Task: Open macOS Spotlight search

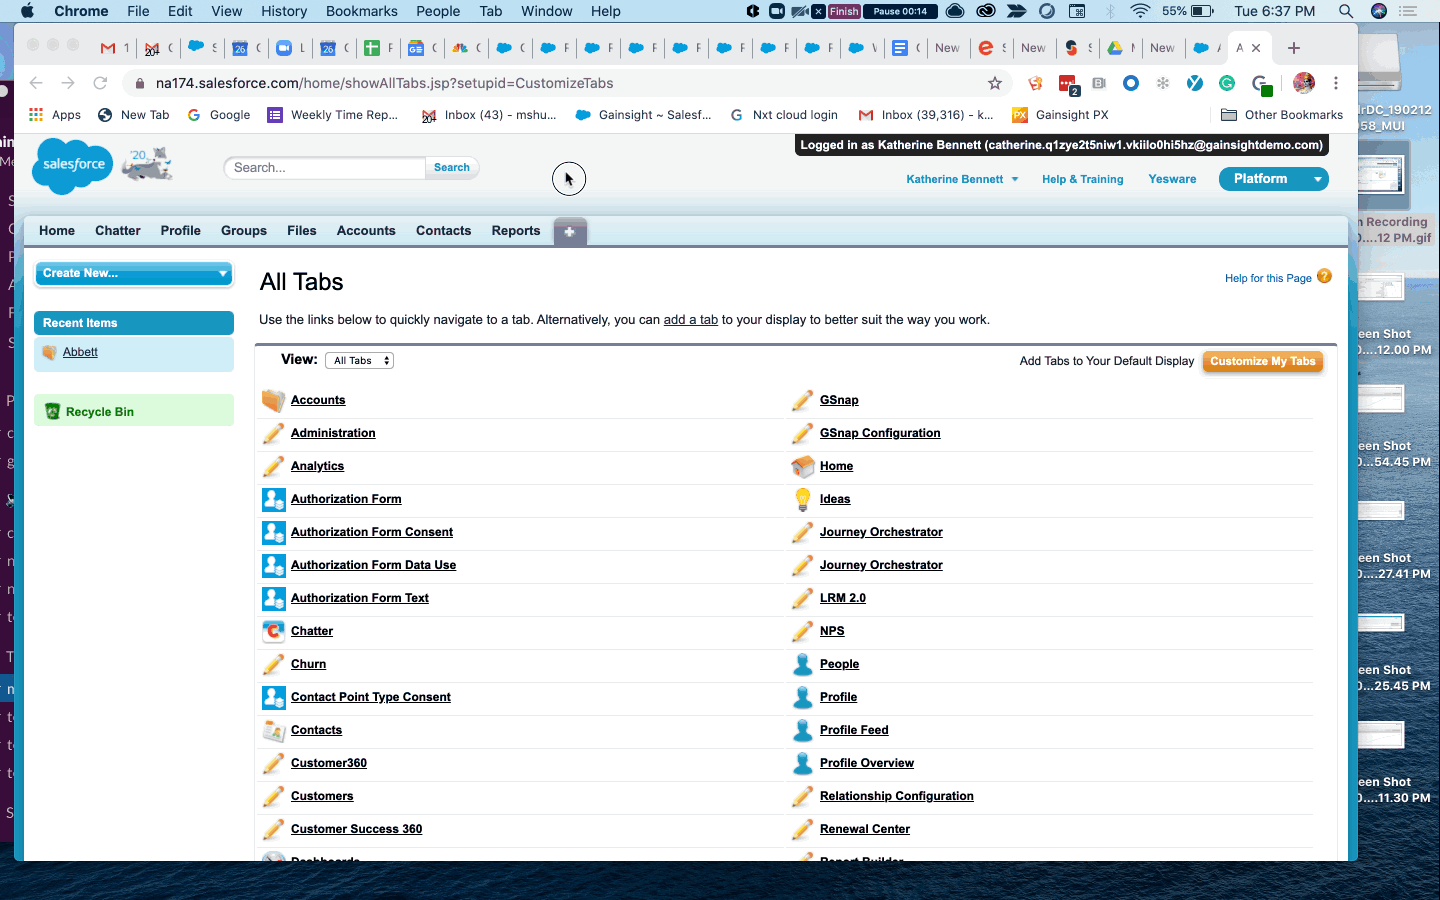Action: [x=1346, y=11]
